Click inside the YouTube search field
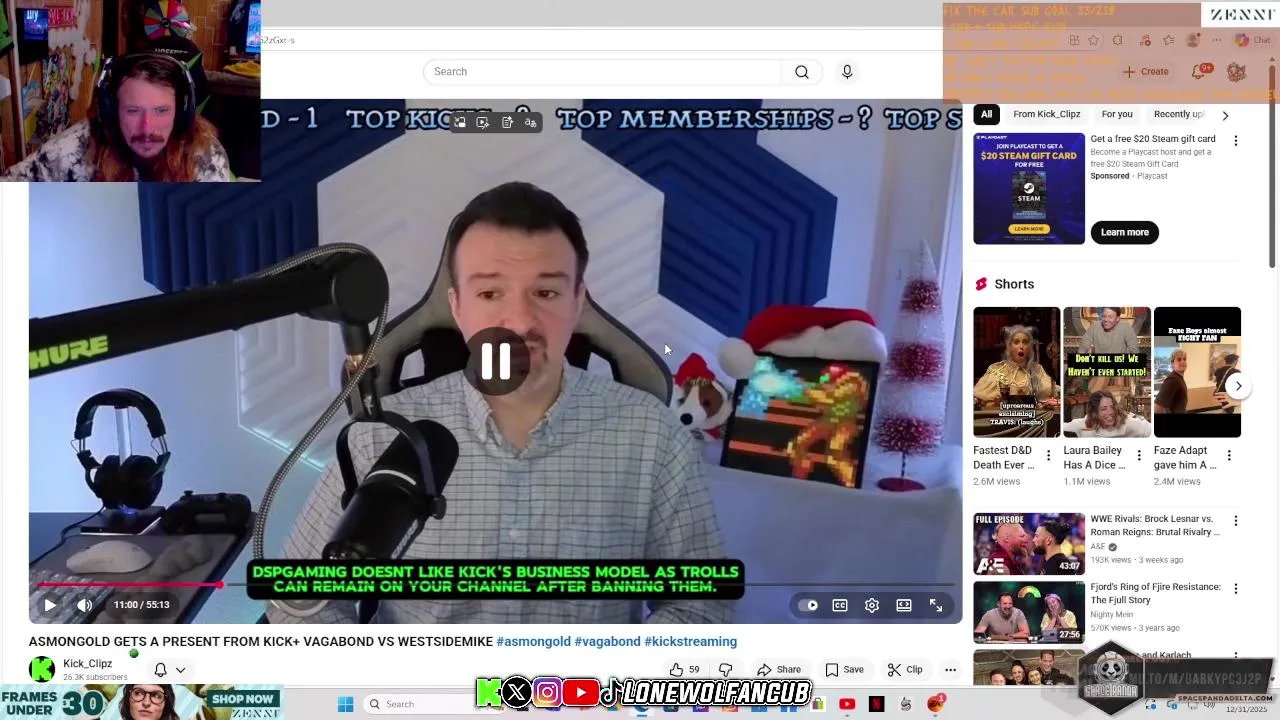The image size is (1280, 720). [603, 72]
